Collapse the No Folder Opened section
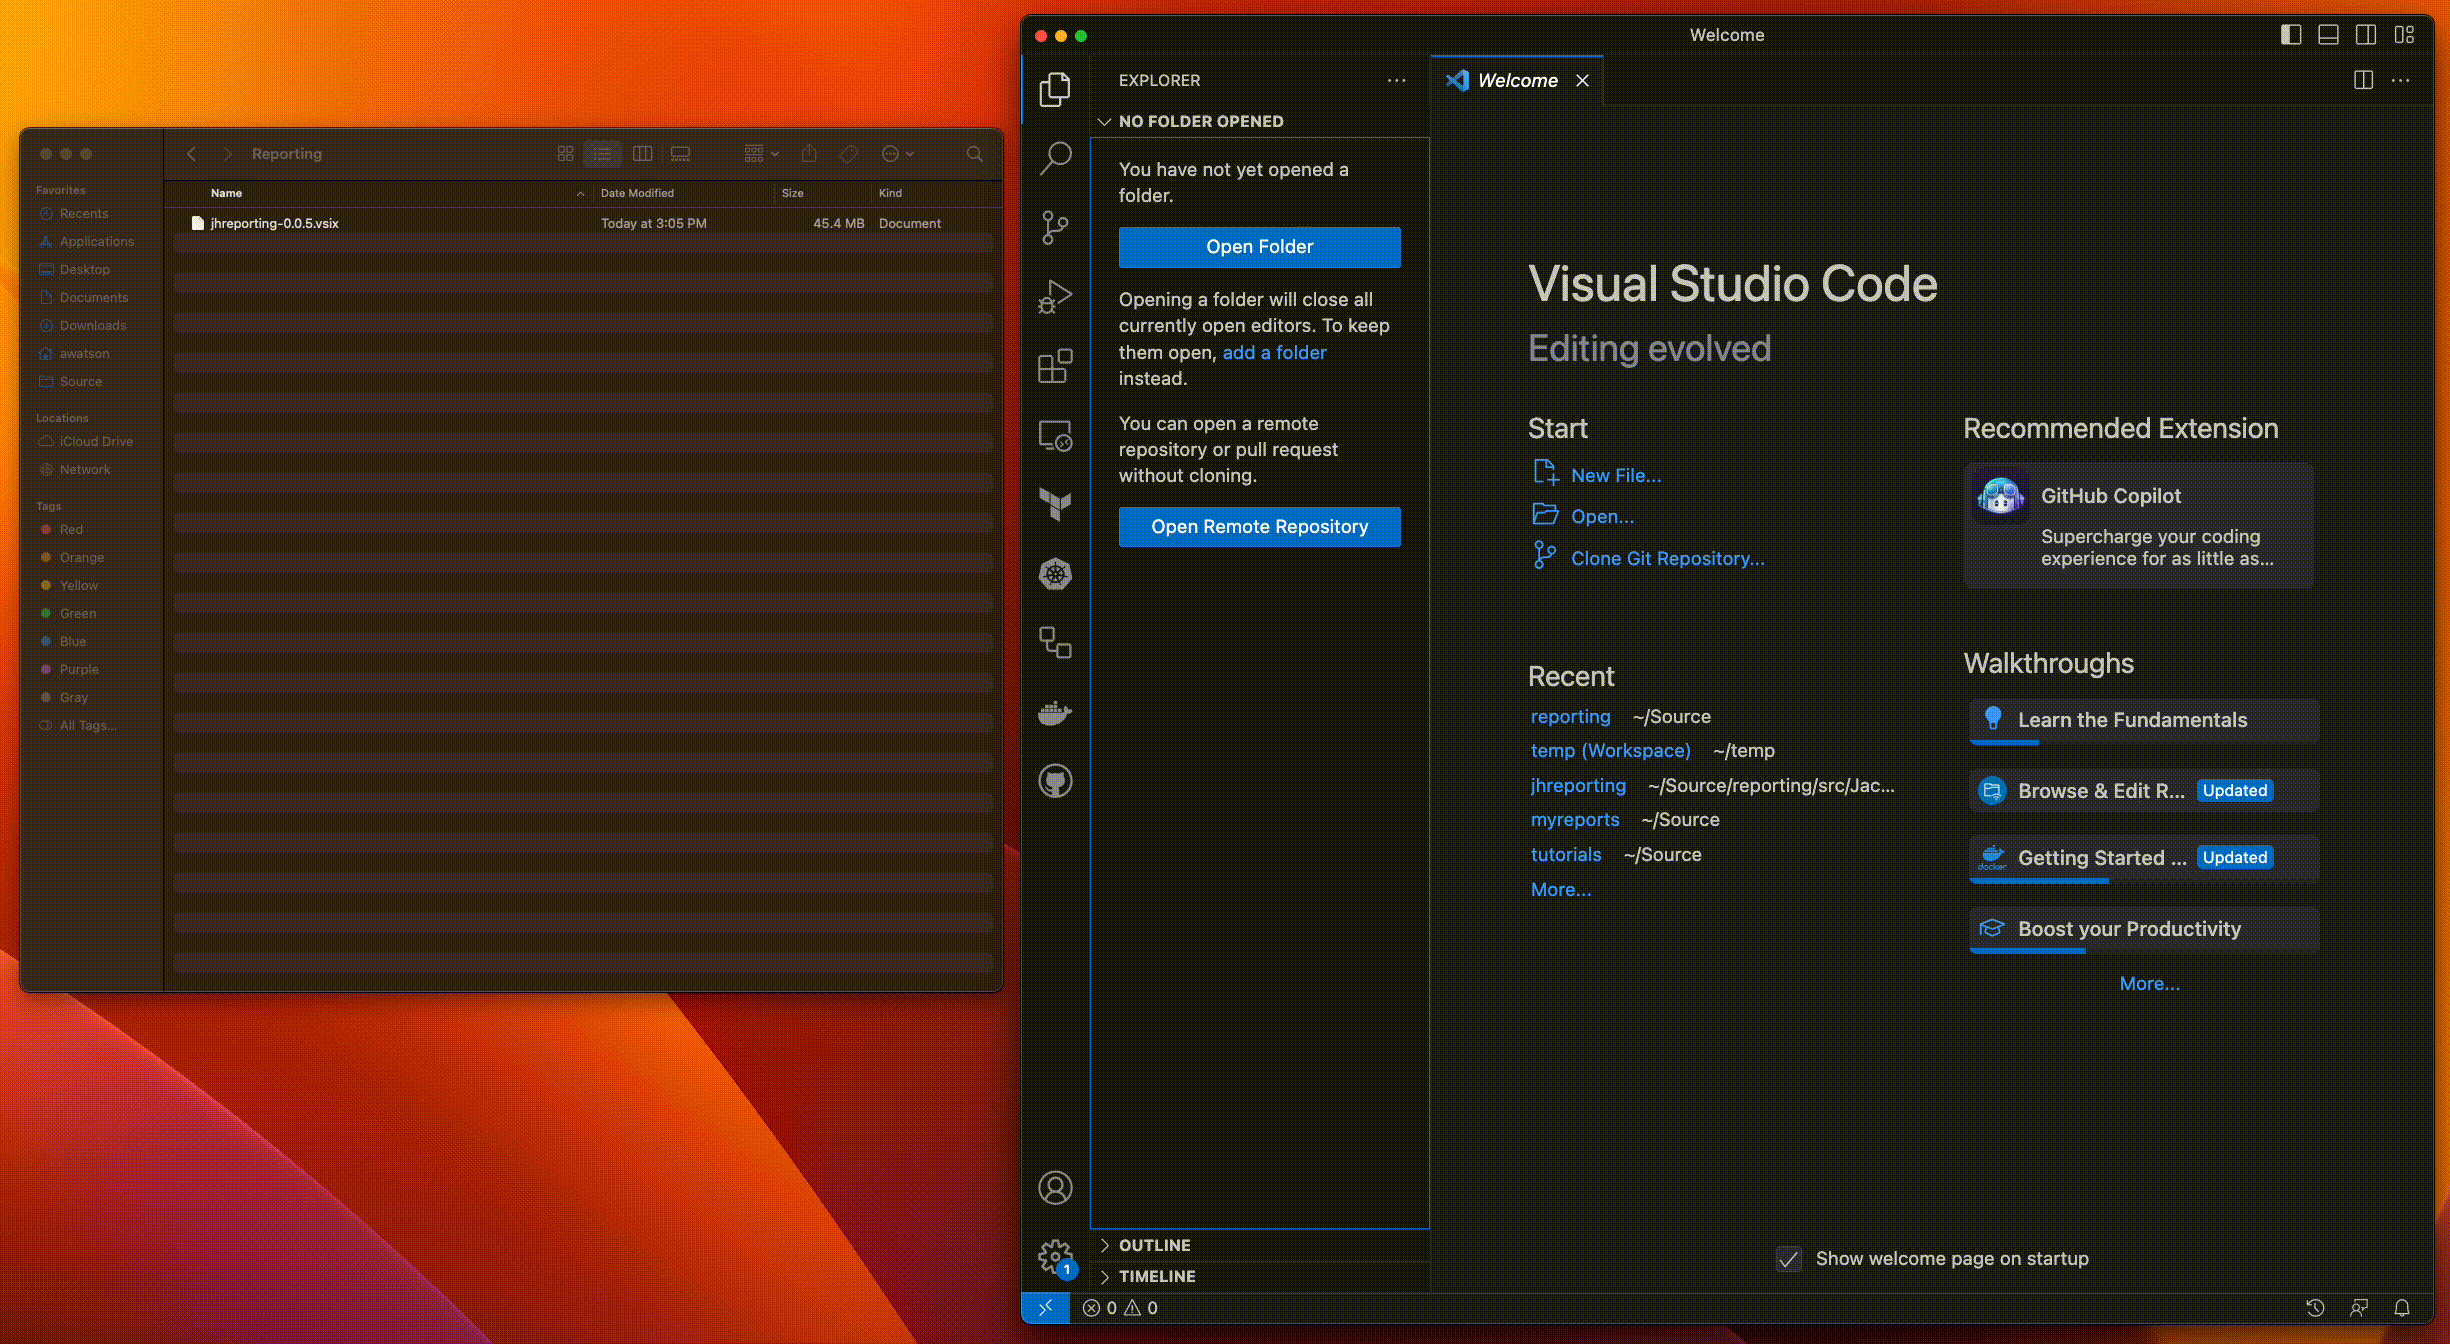Viewport: 2450px width, 1344px height. [x=1105, y=121]
